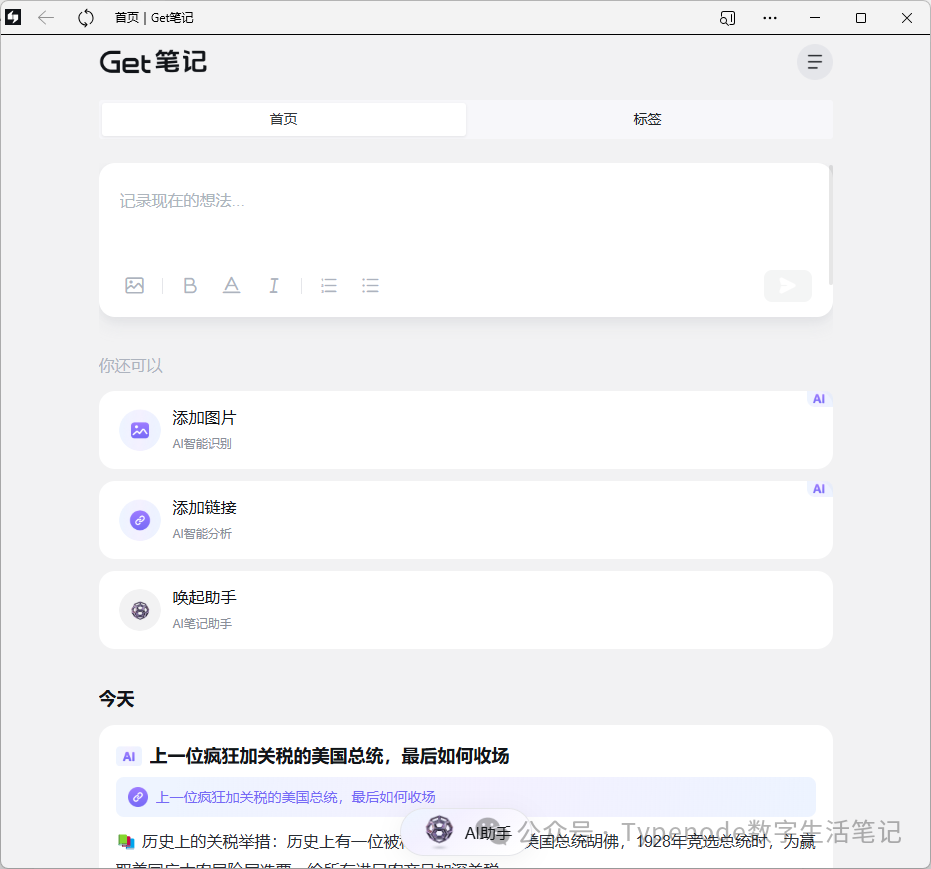Apply text color with underlined A icon
The height and width of the screenshot is (869, 931).
coord(231,286)
